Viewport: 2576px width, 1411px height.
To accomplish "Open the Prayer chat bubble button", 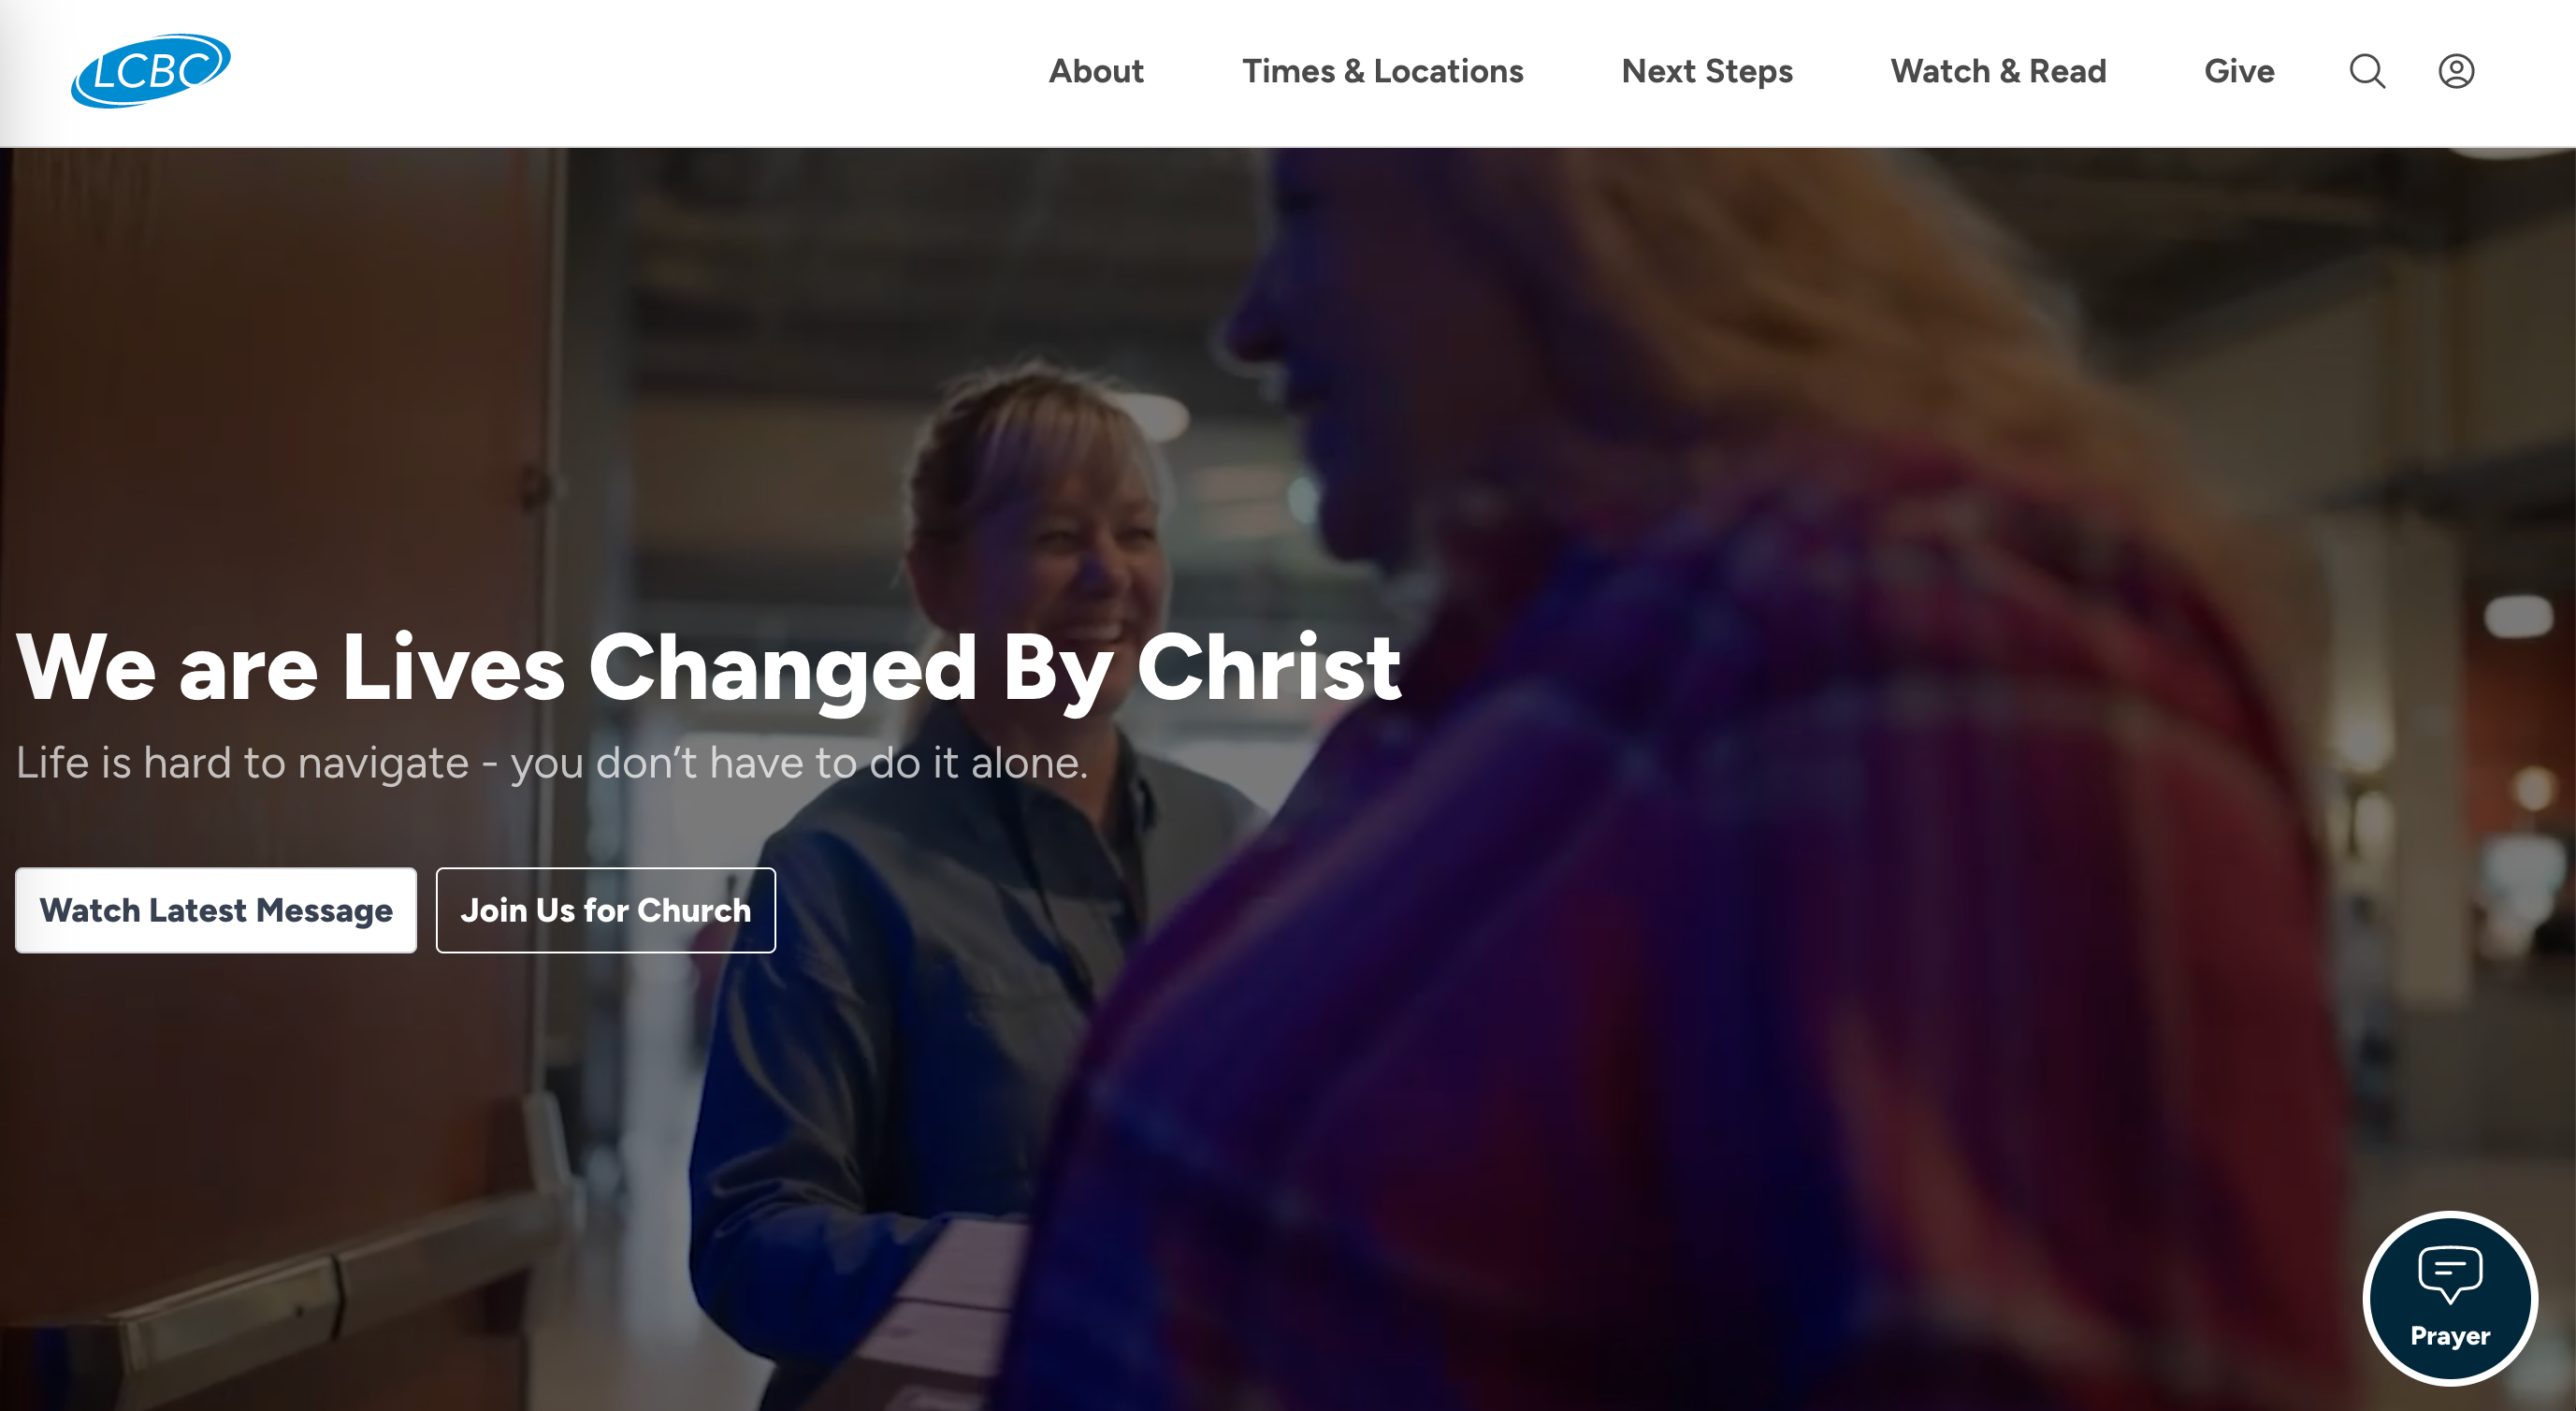I will pyautogui.click(x=2450, y=1298).
